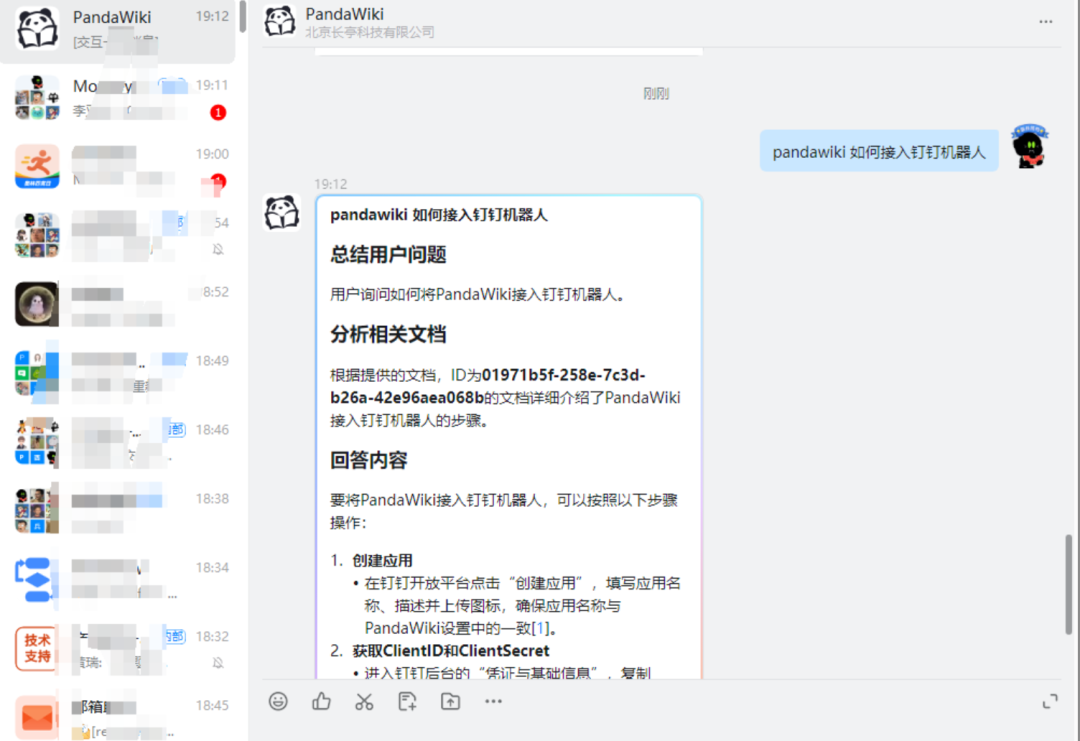Open the group chat at 19:11 with unread badge

point(118,98)
